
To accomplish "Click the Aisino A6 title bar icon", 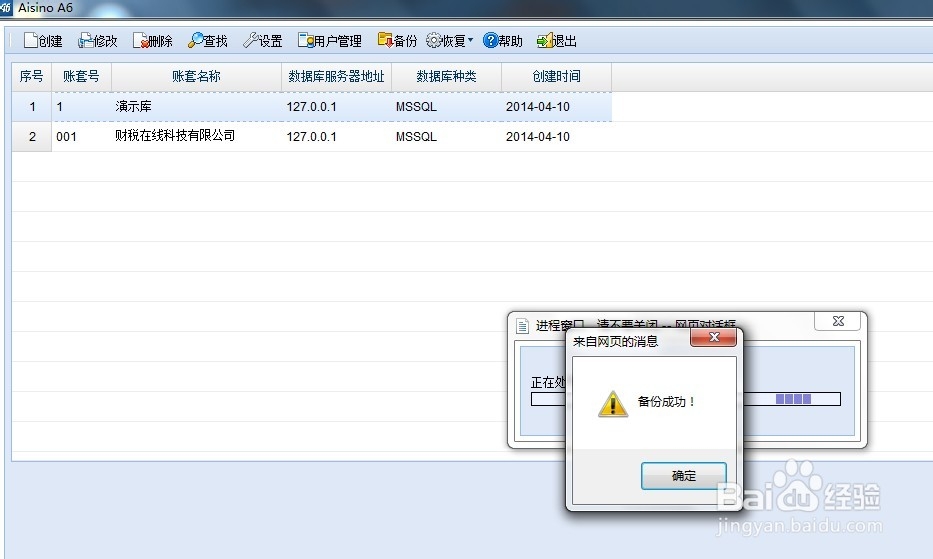I will coord(5,8).
